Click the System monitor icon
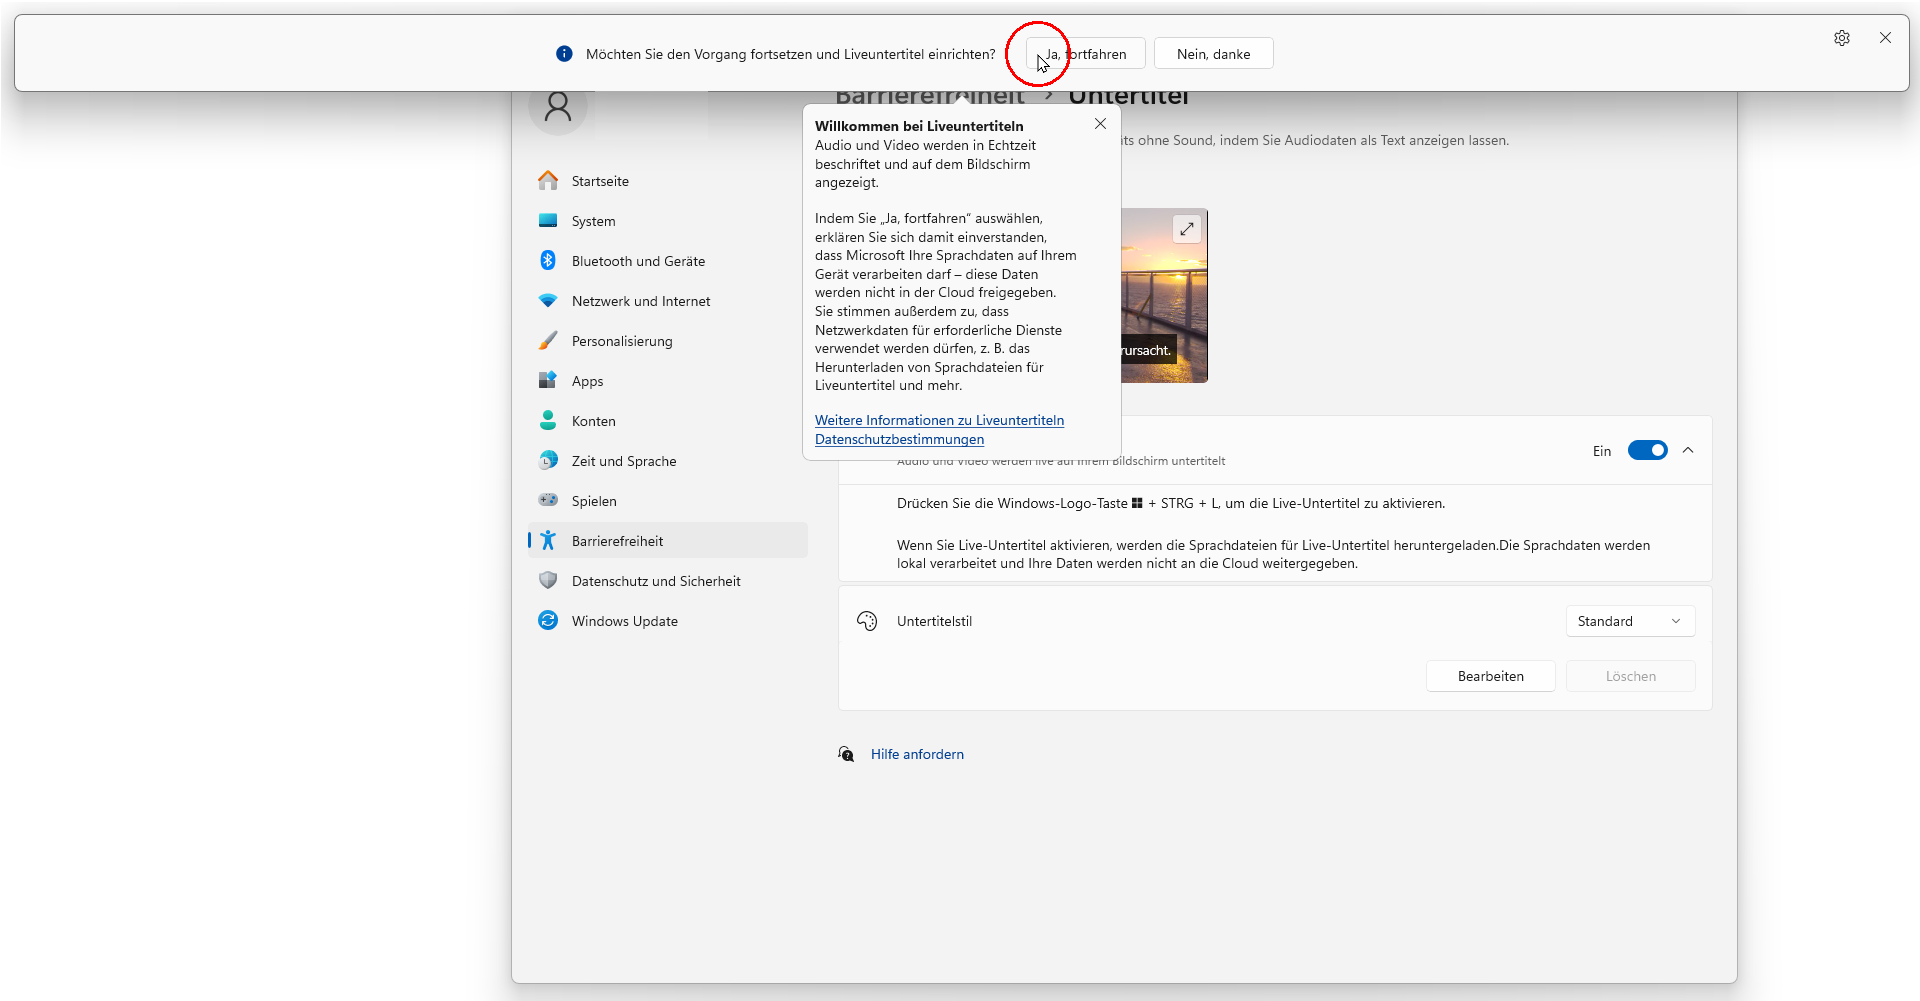The height and width of the screenshot is (1001, 1920). tap(548, 220)
